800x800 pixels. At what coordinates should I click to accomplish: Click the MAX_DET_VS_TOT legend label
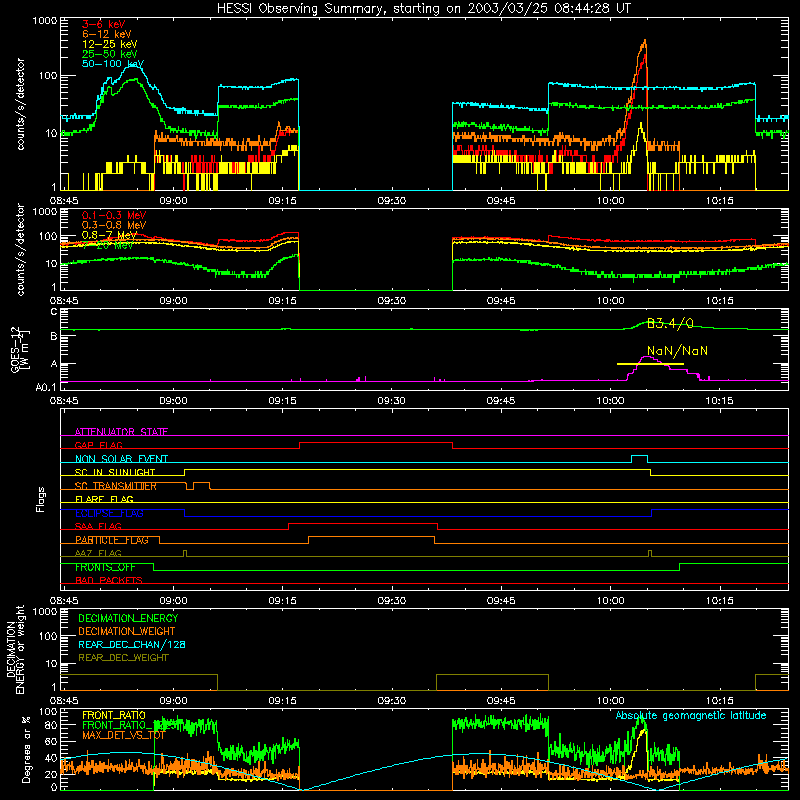123,735
